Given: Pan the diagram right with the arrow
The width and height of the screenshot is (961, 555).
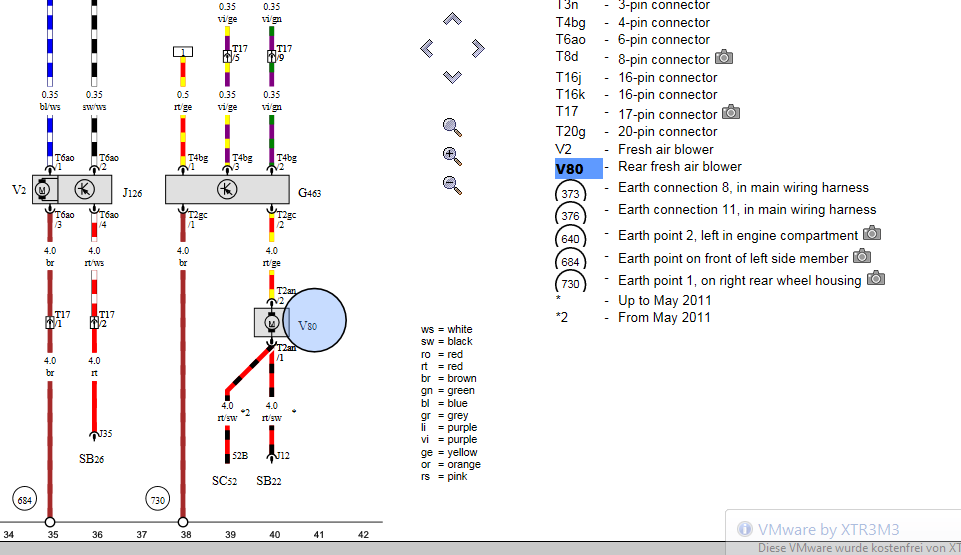Looking at the screenshot, I should tap(478, 48).
